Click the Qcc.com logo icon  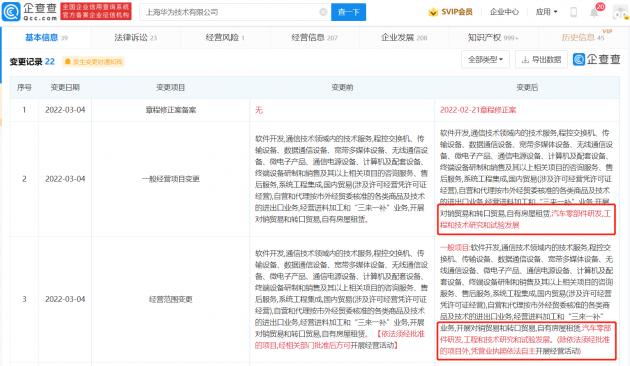pos(11,12)
